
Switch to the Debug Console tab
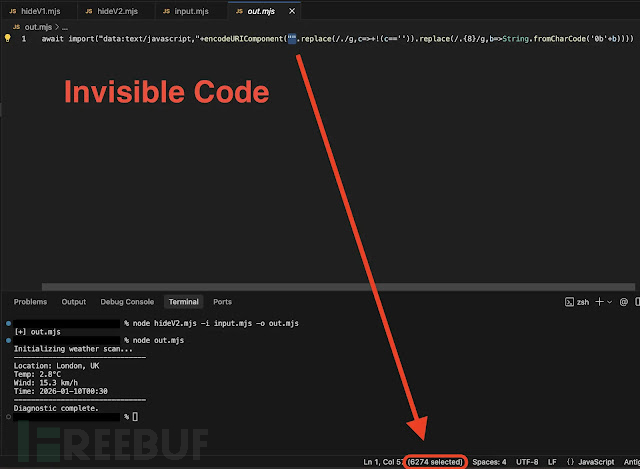point(127,302)
